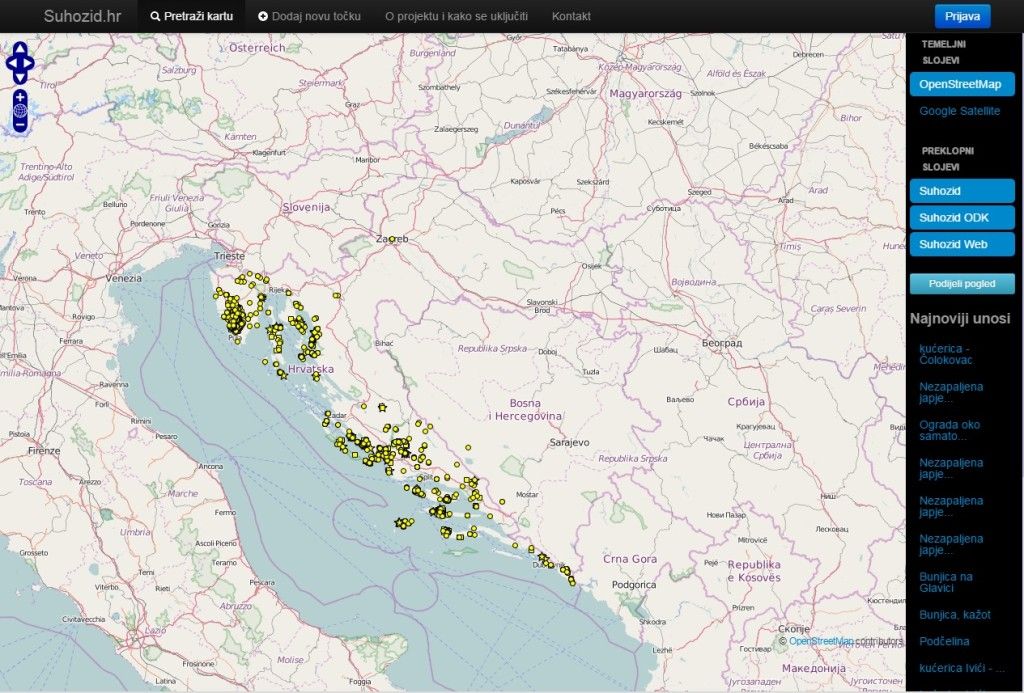The width and height of the screenshot is (1024, 693).
Task: Click the Najnoviji unosi heading
Action: (x=959, y=319)
